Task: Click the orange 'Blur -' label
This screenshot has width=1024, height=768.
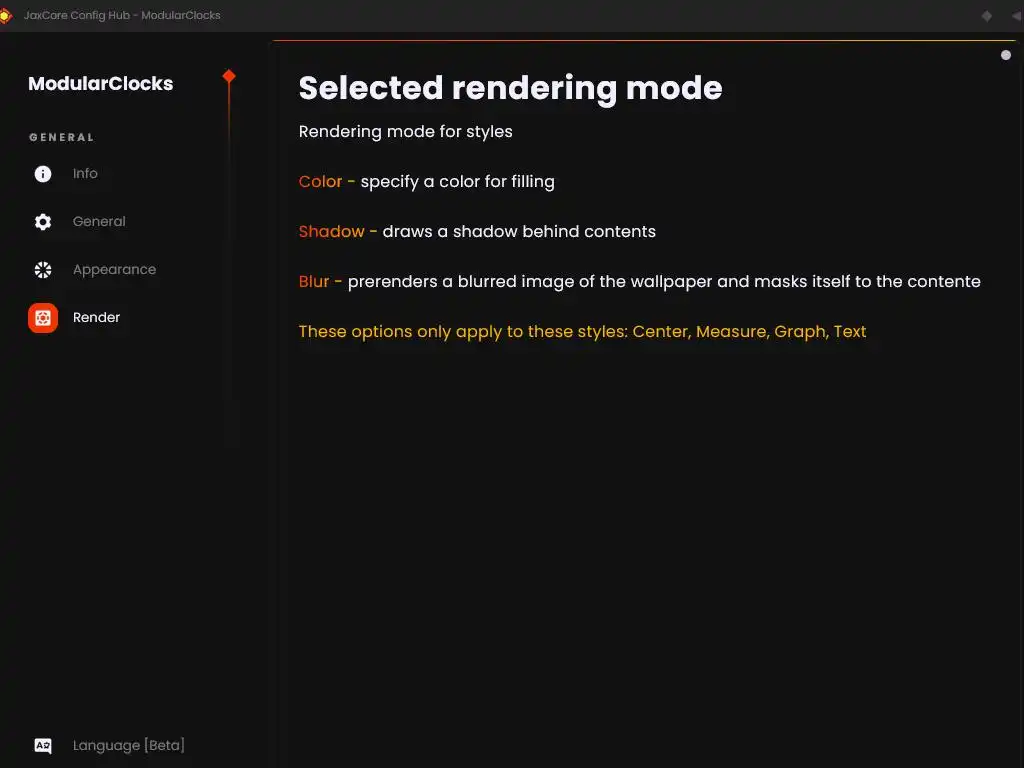Action: point(320,281)
